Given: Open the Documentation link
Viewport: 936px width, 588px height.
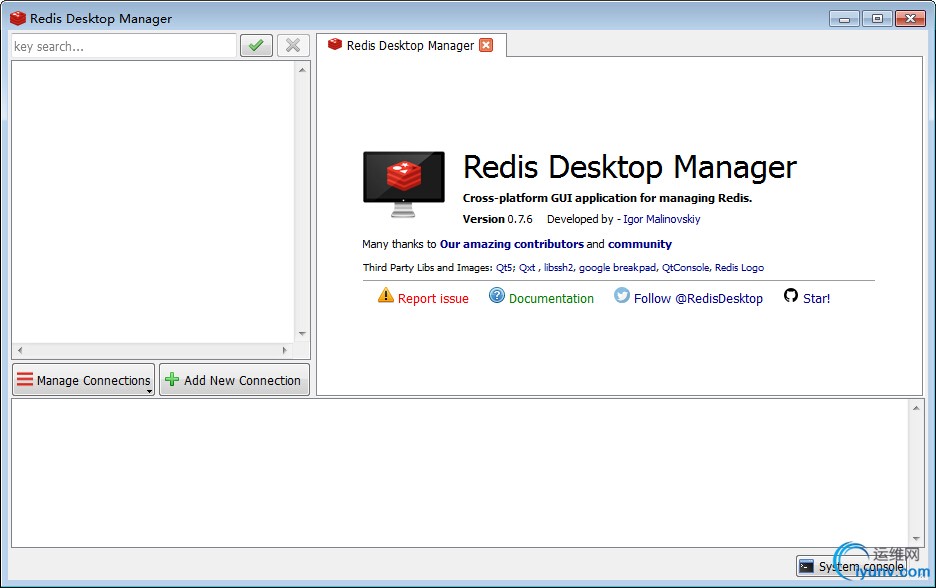Looking at the screenshot, I should click(x=551, y=298).
